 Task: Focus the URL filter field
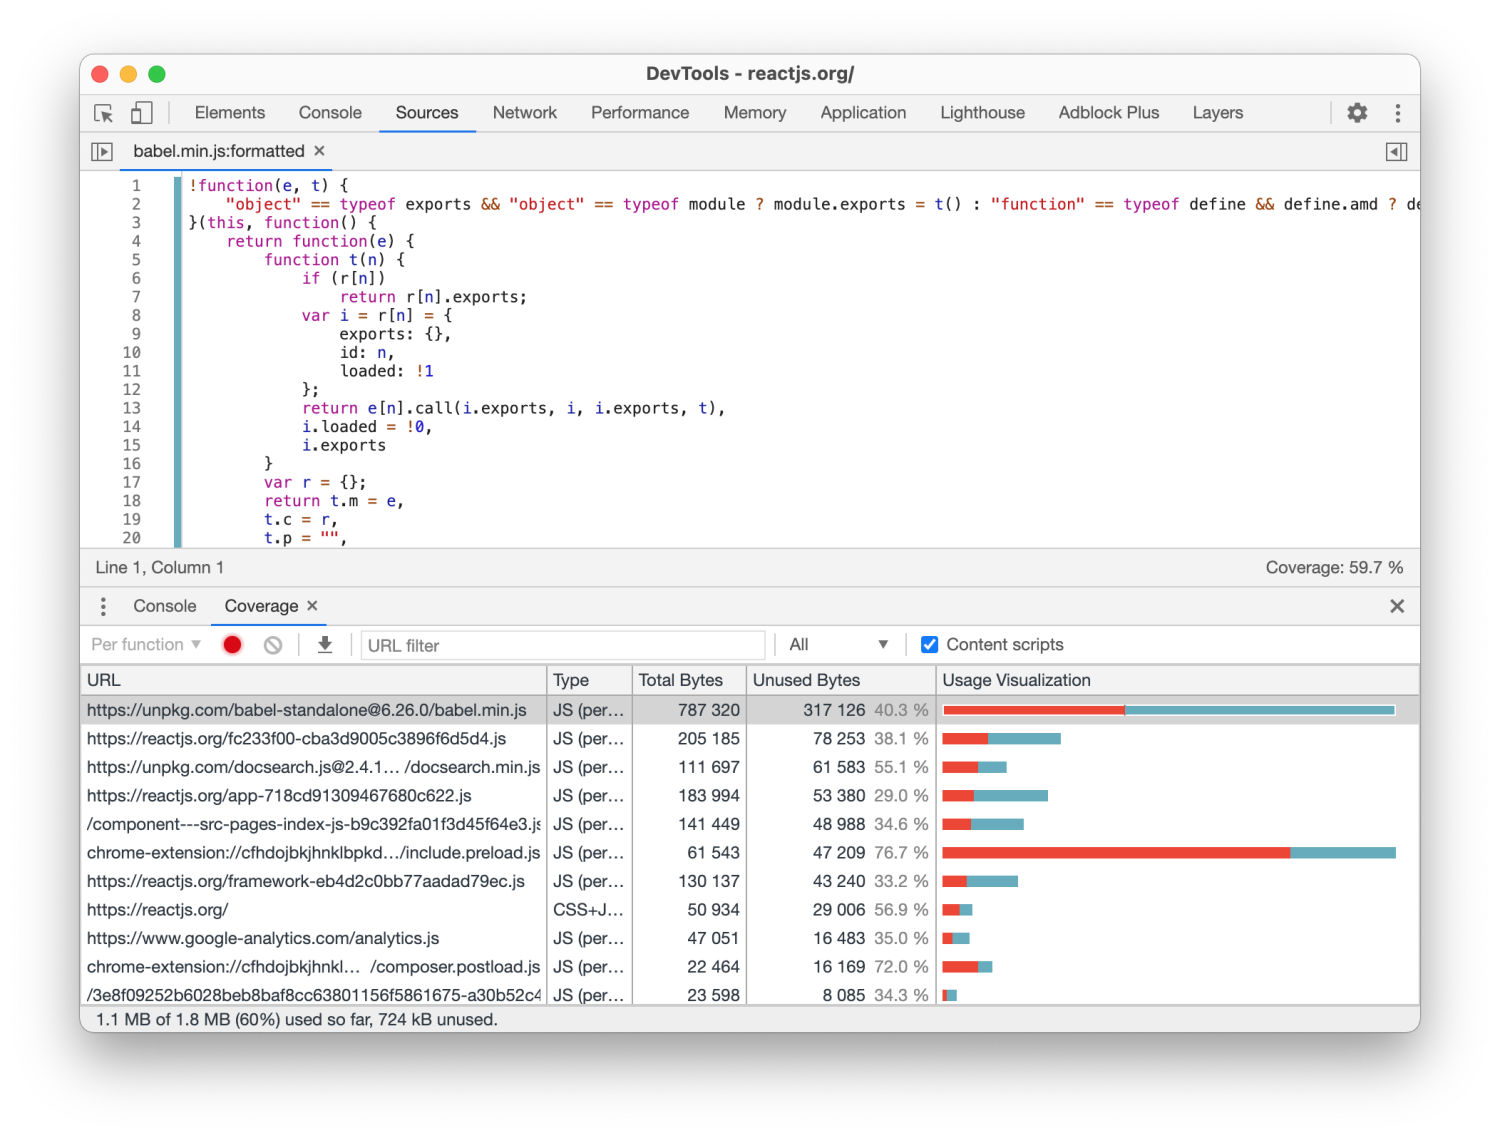[x=563, y=646]
